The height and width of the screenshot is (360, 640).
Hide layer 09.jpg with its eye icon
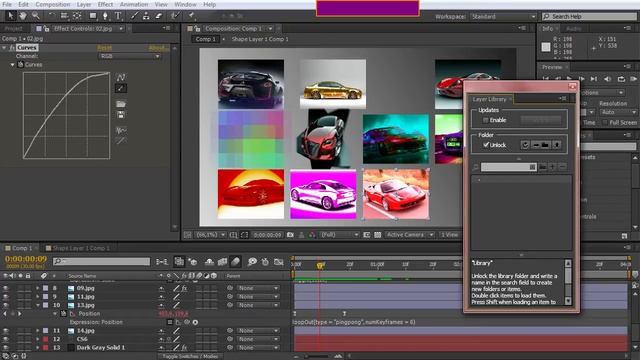pos(6,288)
